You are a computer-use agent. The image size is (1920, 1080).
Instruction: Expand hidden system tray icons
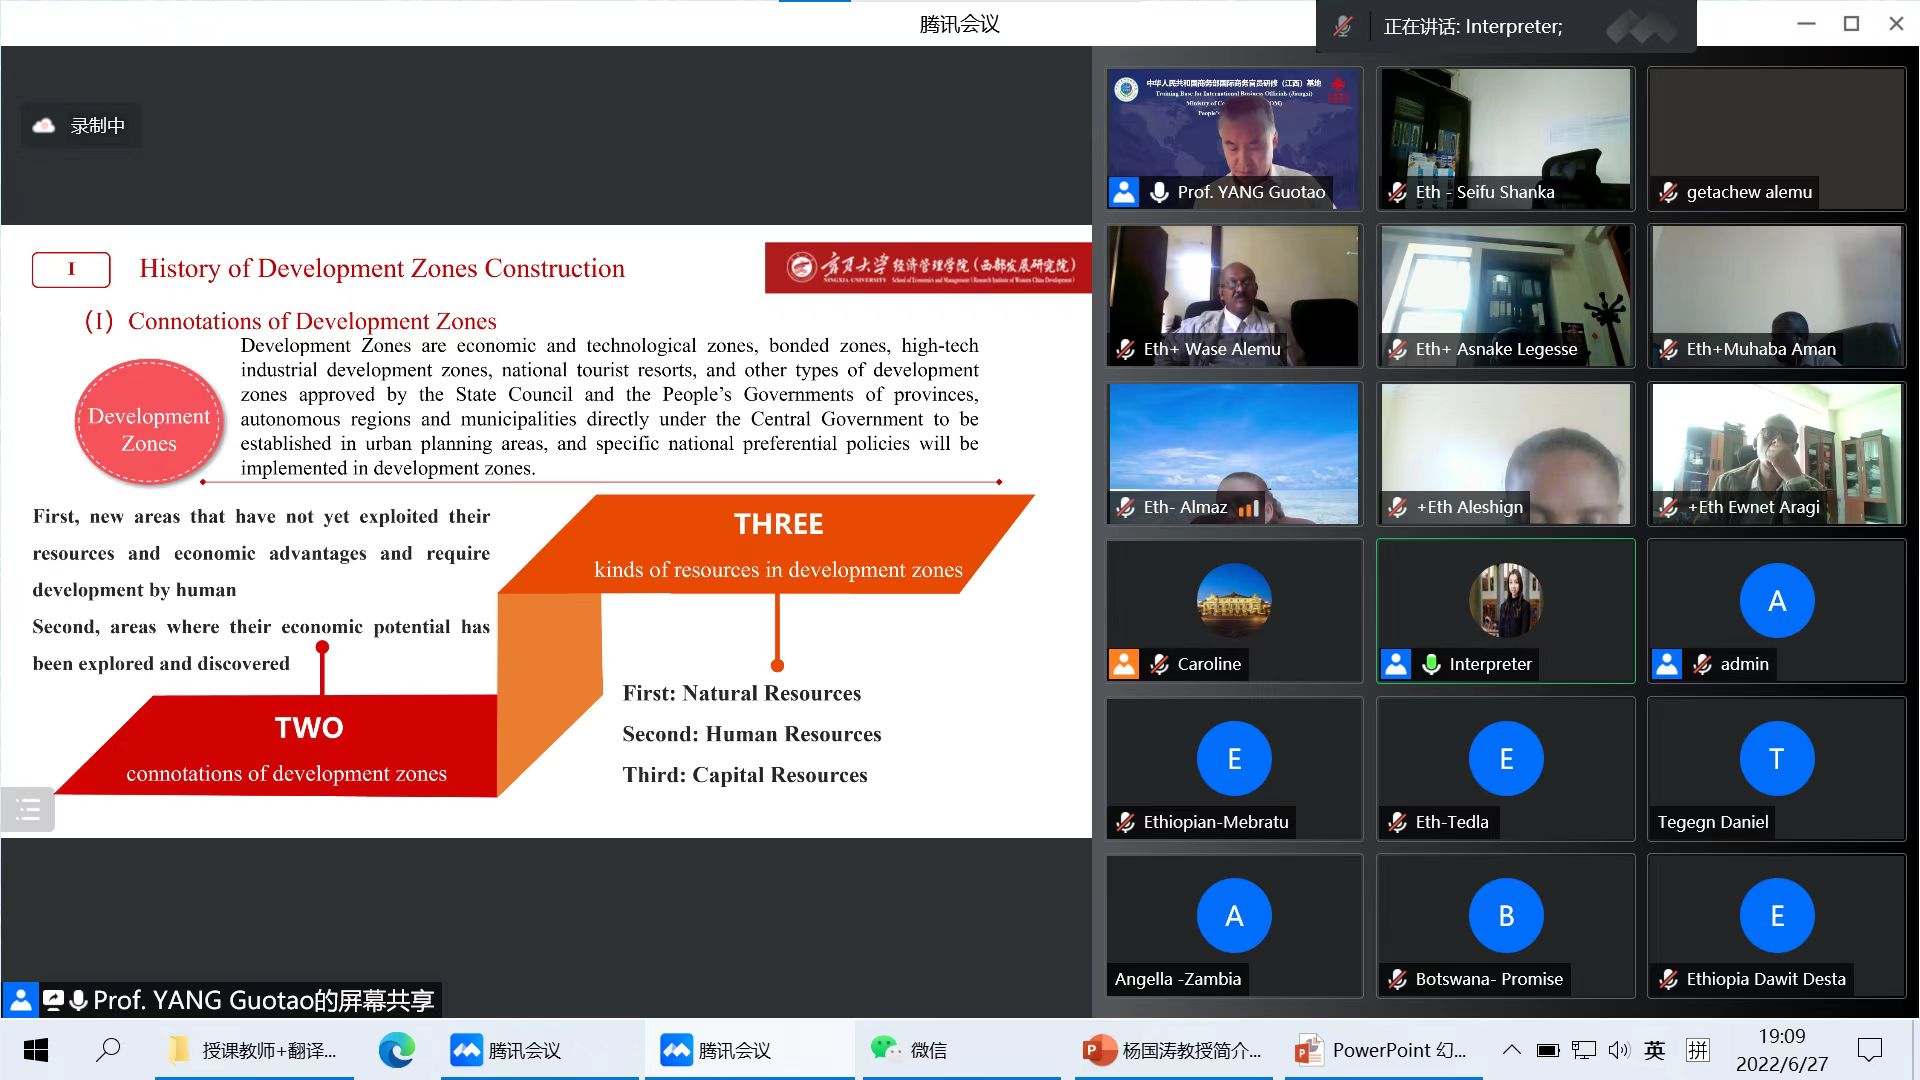point(1512,1050)
